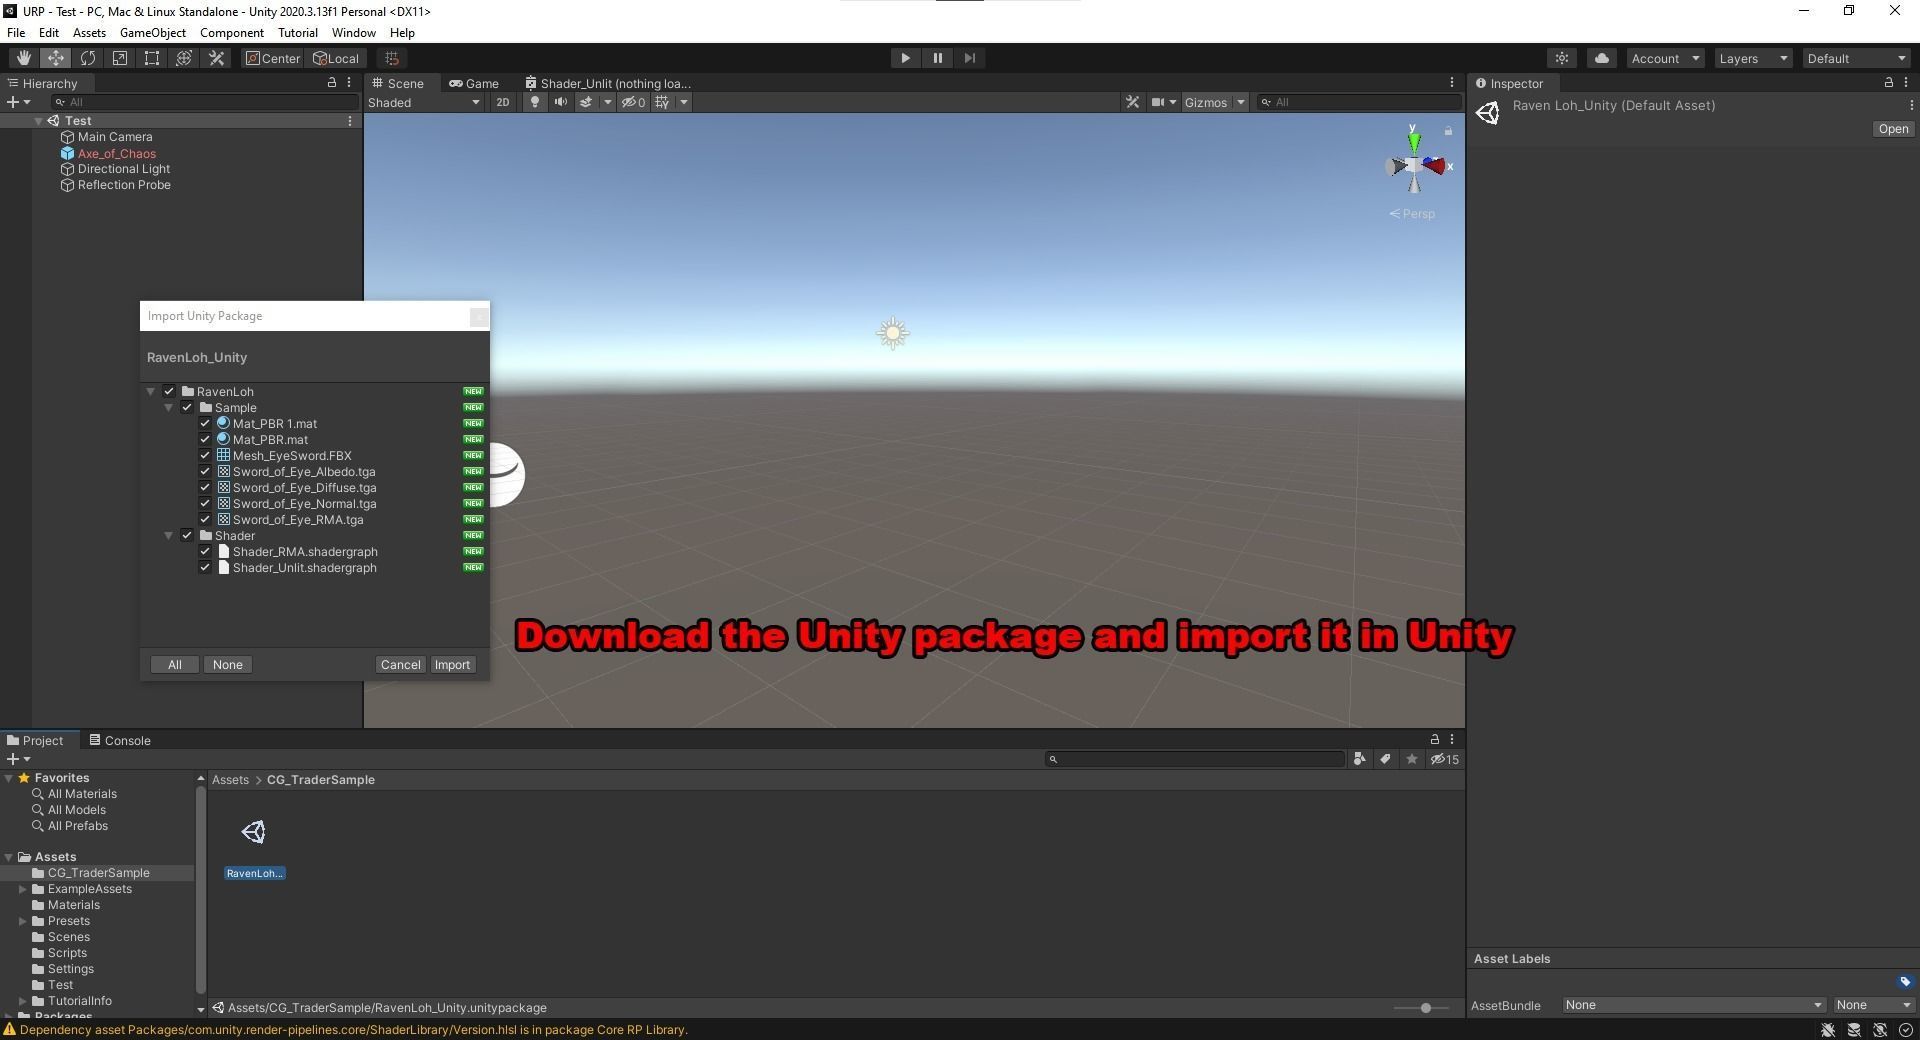Viewport: 1920px width, 1040px height.
Task: Open Collaborate services sun icon
Action: 1562,58
